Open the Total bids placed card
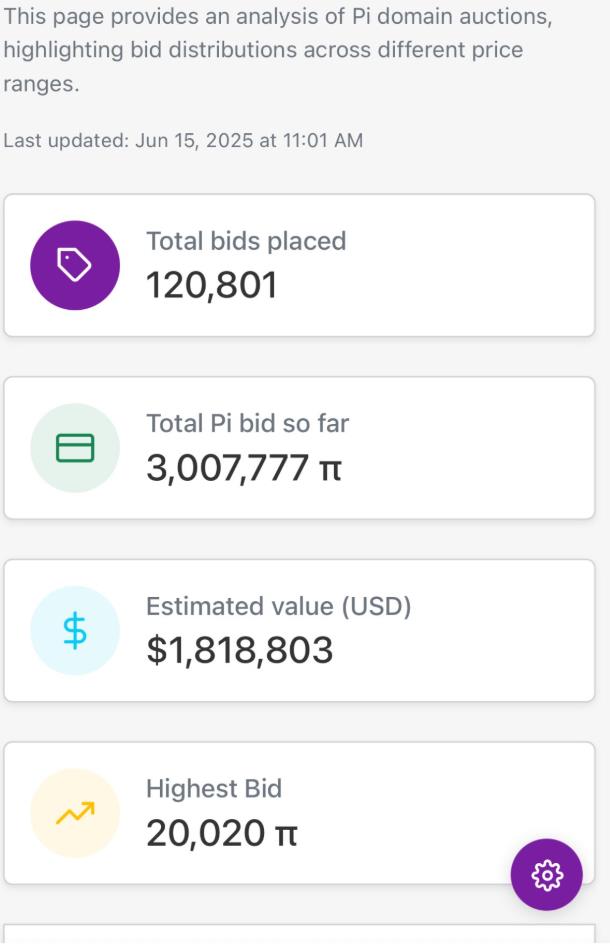The image size is (610, 944). point(299,266)
